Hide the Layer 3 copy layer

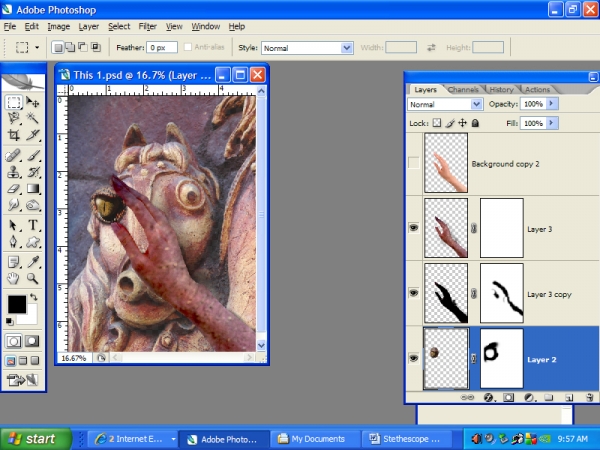[x=414, y=293]
